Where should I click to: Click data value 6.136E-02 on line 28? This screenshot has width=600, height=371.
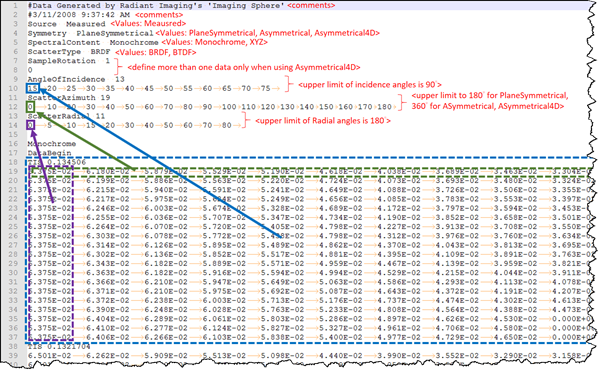166,254
